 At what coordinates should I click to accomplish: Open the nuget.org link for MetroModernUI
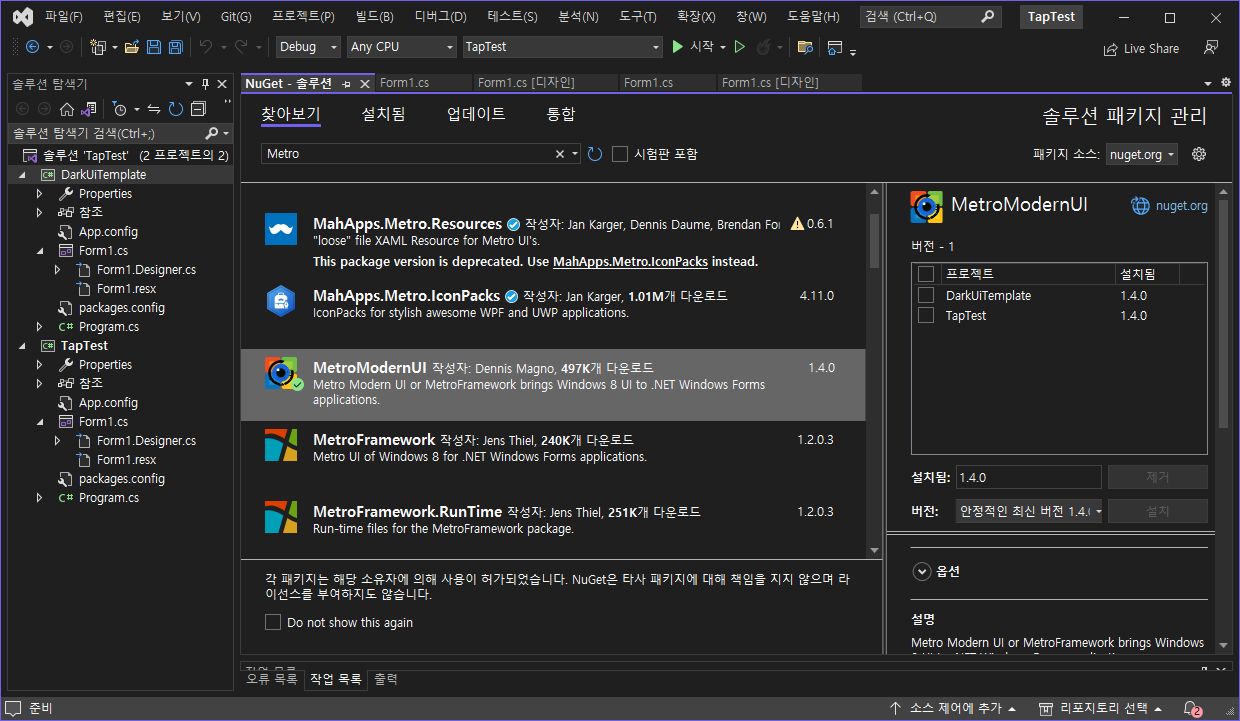[x=1168, y=206]
